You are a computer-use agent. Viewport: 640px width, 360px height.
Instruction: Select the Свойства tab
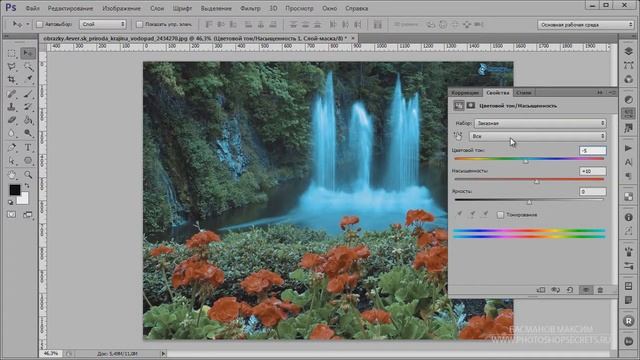[x=498, y=93]
